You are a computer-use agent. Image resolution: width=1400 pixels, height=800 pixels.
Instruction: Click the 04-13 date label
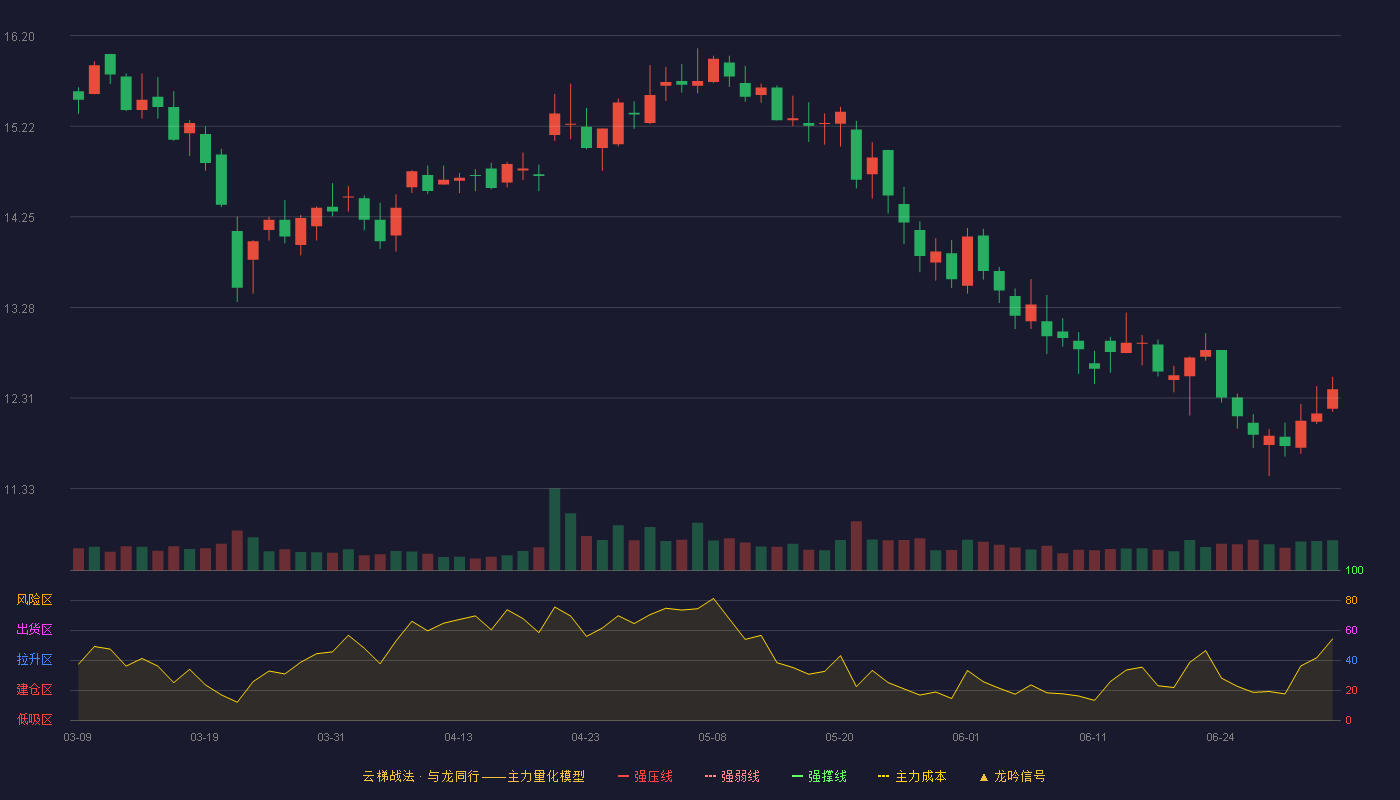click(x=458, y=737)
